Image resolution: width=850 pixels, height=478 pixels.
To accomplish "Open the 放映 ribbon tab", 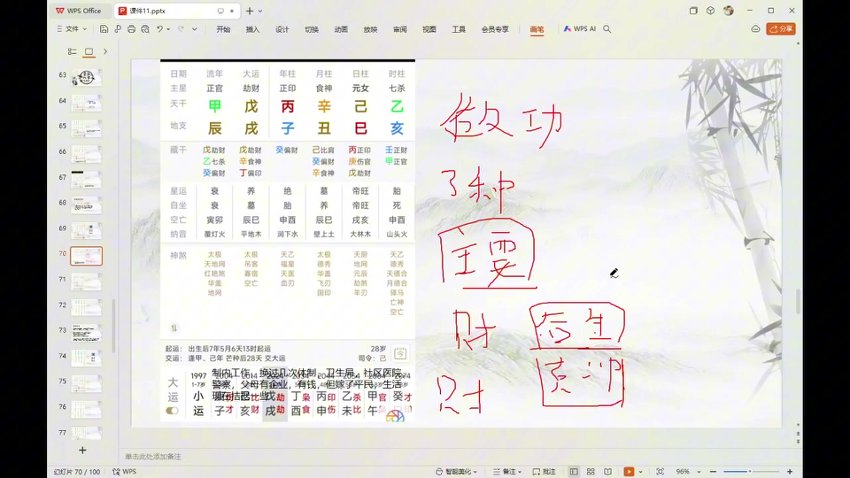I will [370, 29].
